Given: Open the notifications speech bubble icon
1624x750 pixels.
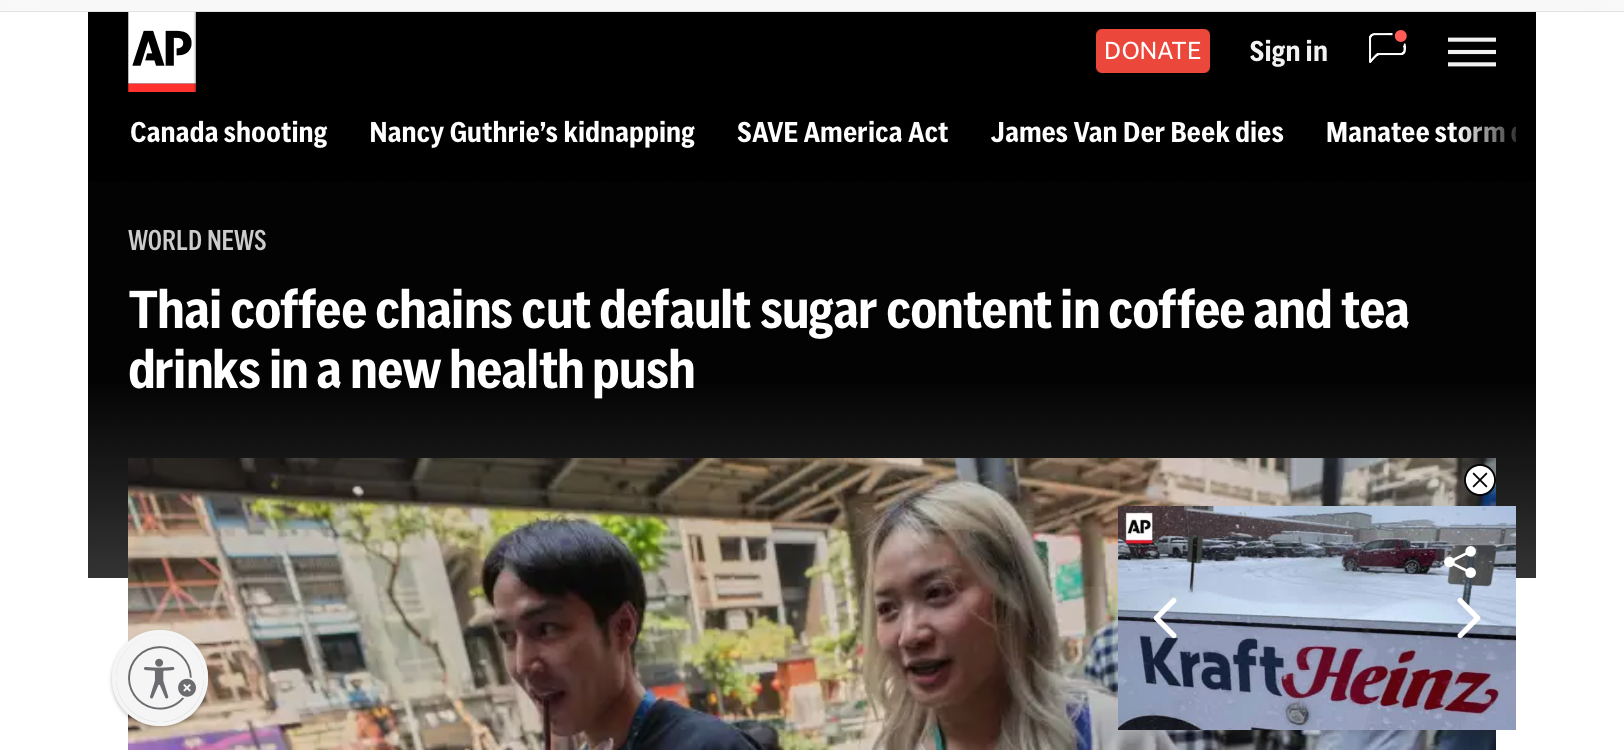Looking at the screenshot, I should point(1387,48).
